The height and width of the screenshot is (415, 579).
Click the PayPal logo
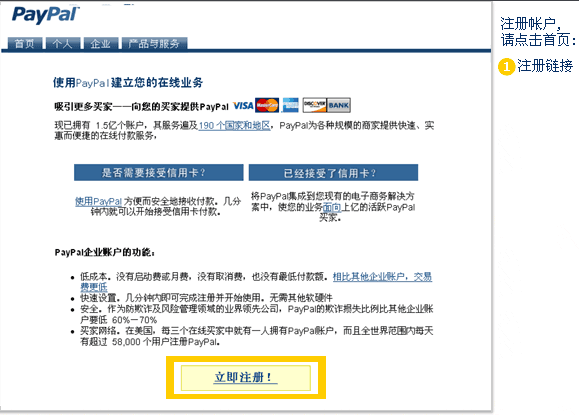point(45,15)
